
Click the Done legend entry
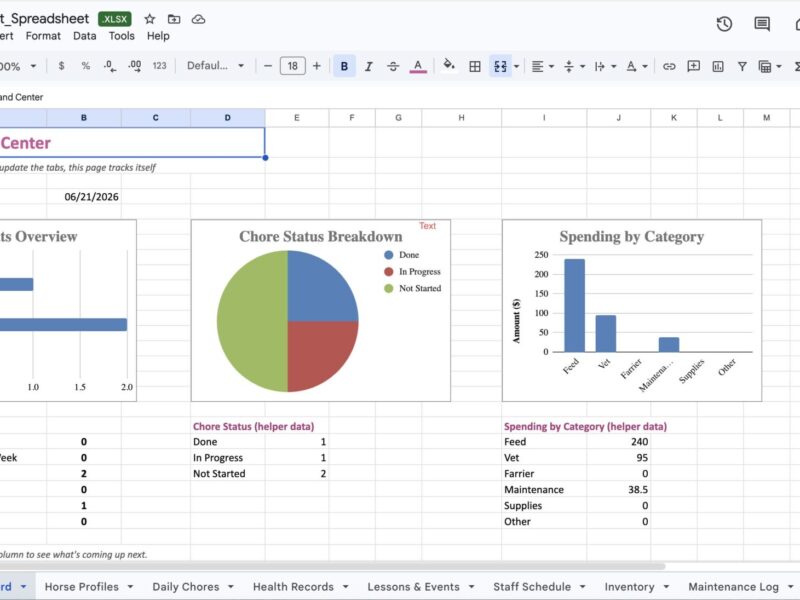click(402, 255)
